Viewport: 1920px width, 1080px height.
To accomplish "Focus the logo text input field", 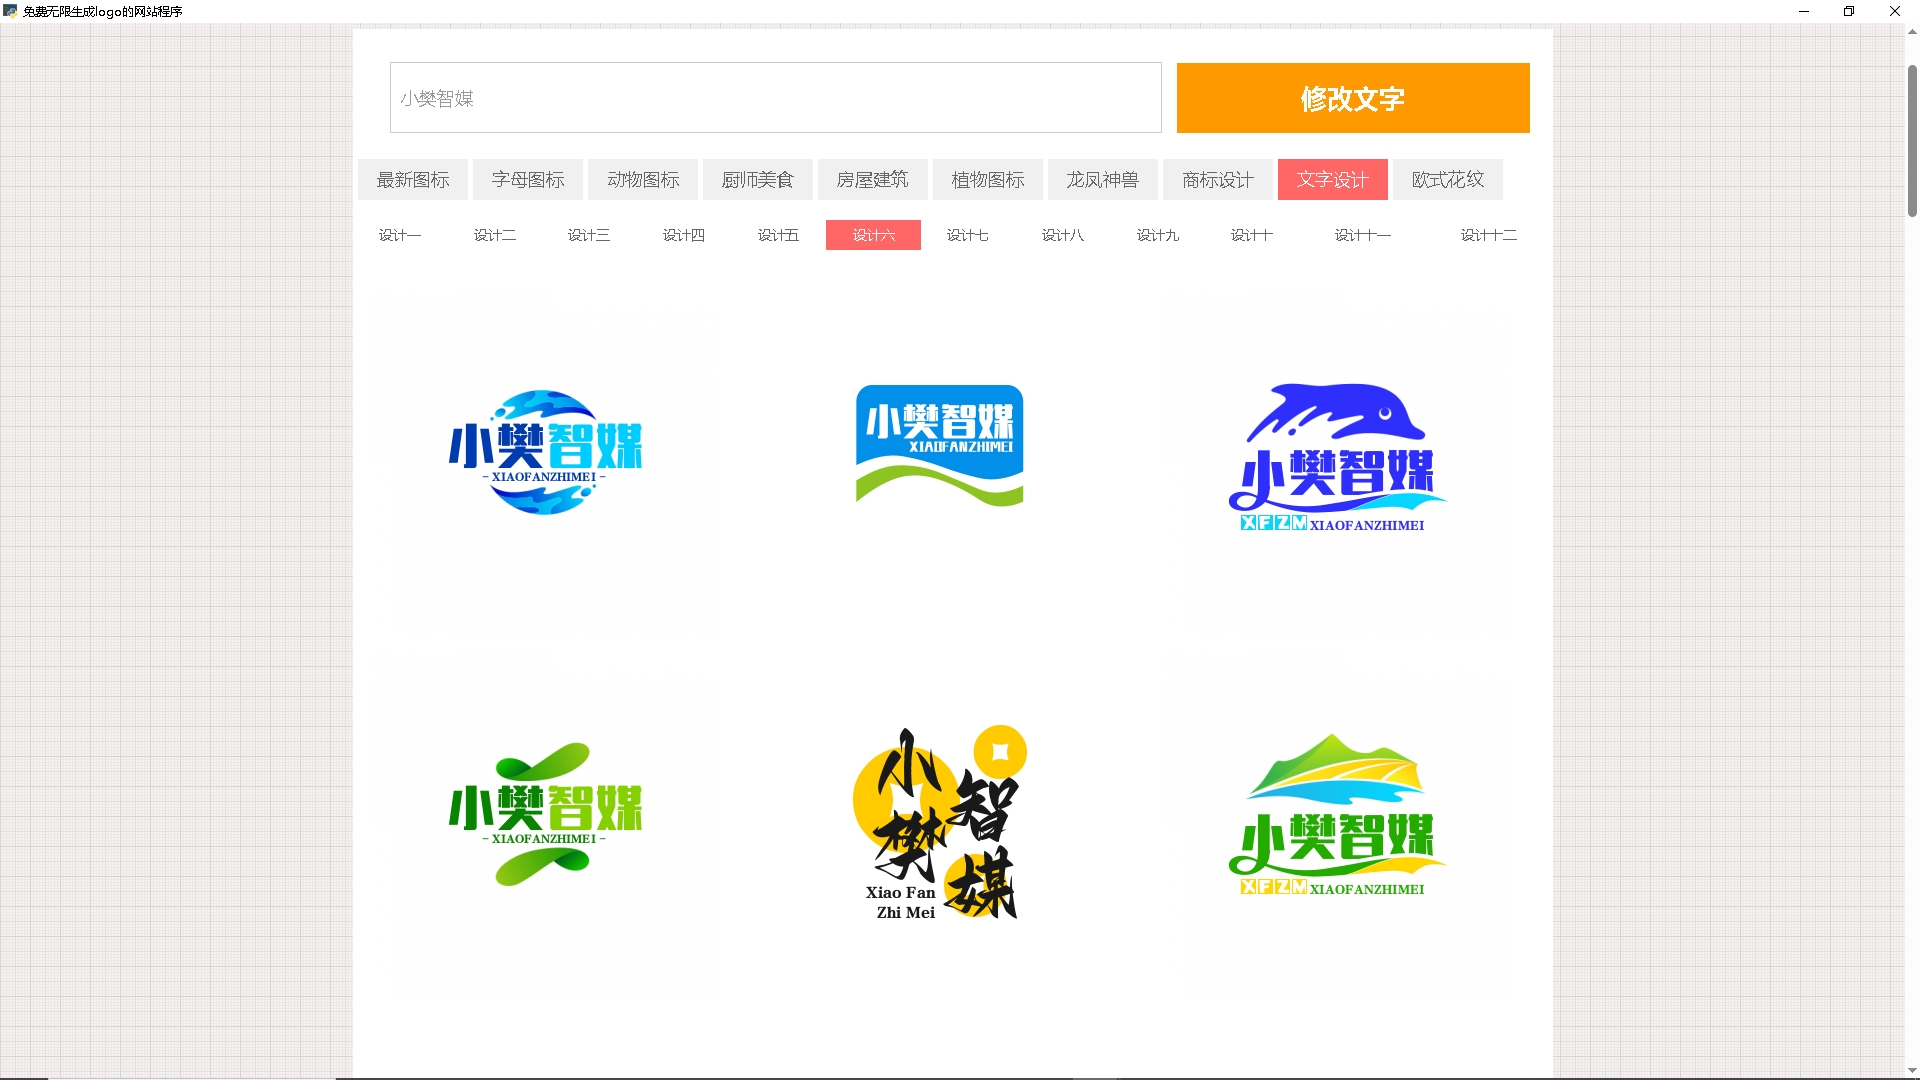I will pyautogui.click(x=775, y=98).
